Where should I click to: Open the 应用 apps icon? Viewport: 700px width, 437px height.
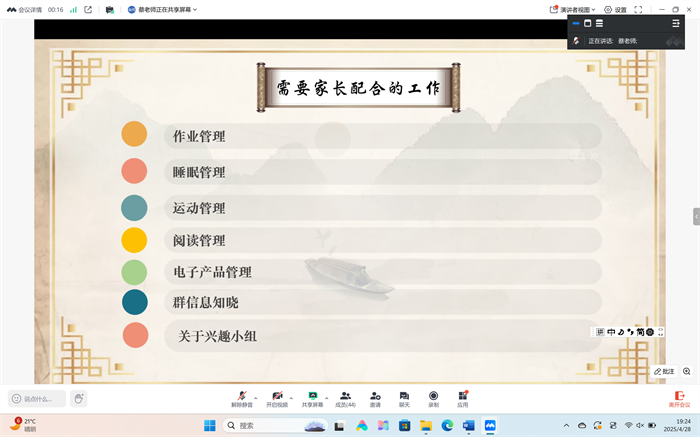(462, 396)
